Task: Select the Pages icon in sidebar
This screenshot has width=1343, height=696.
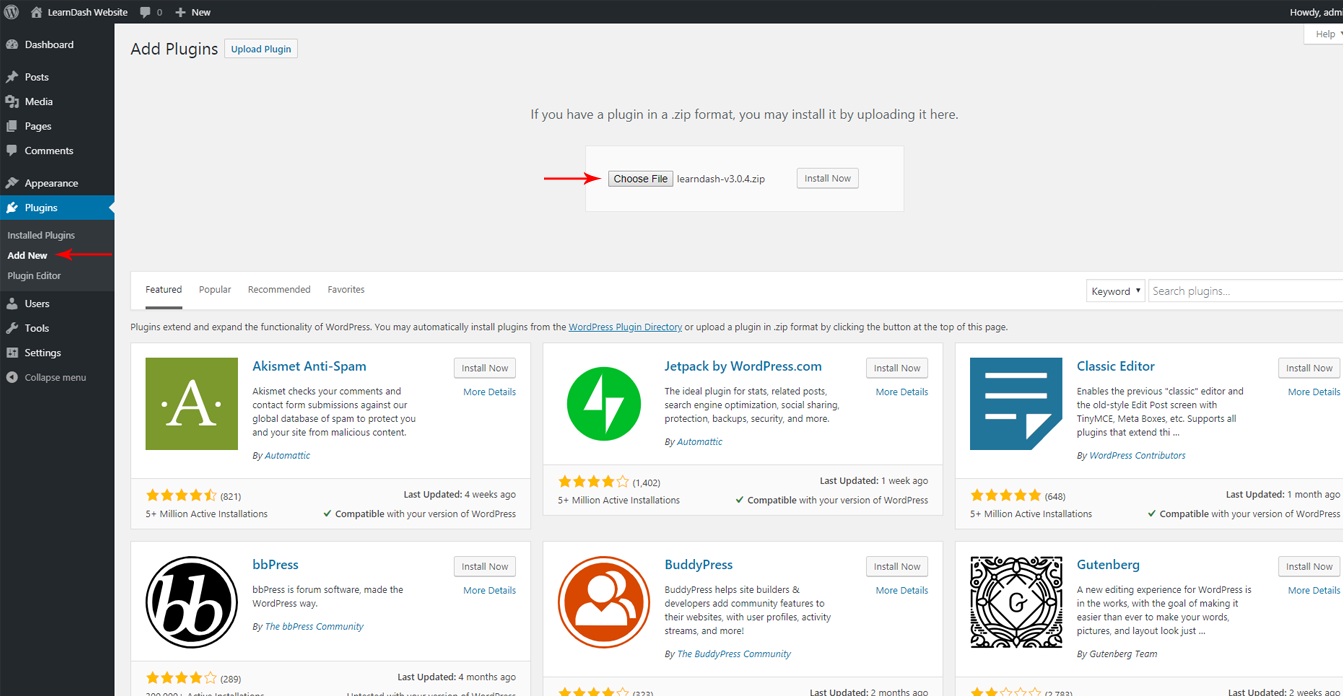Action: coord(12,126)
